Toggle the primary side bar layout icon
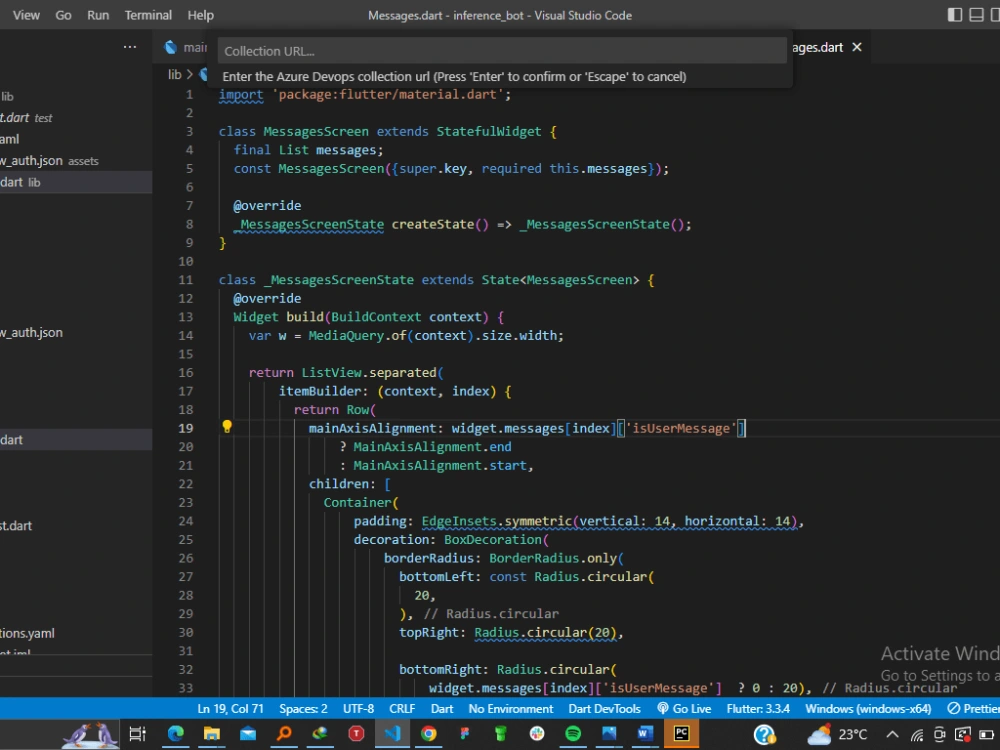This screenshot has height=750, width=1000. tap(955, 15)
